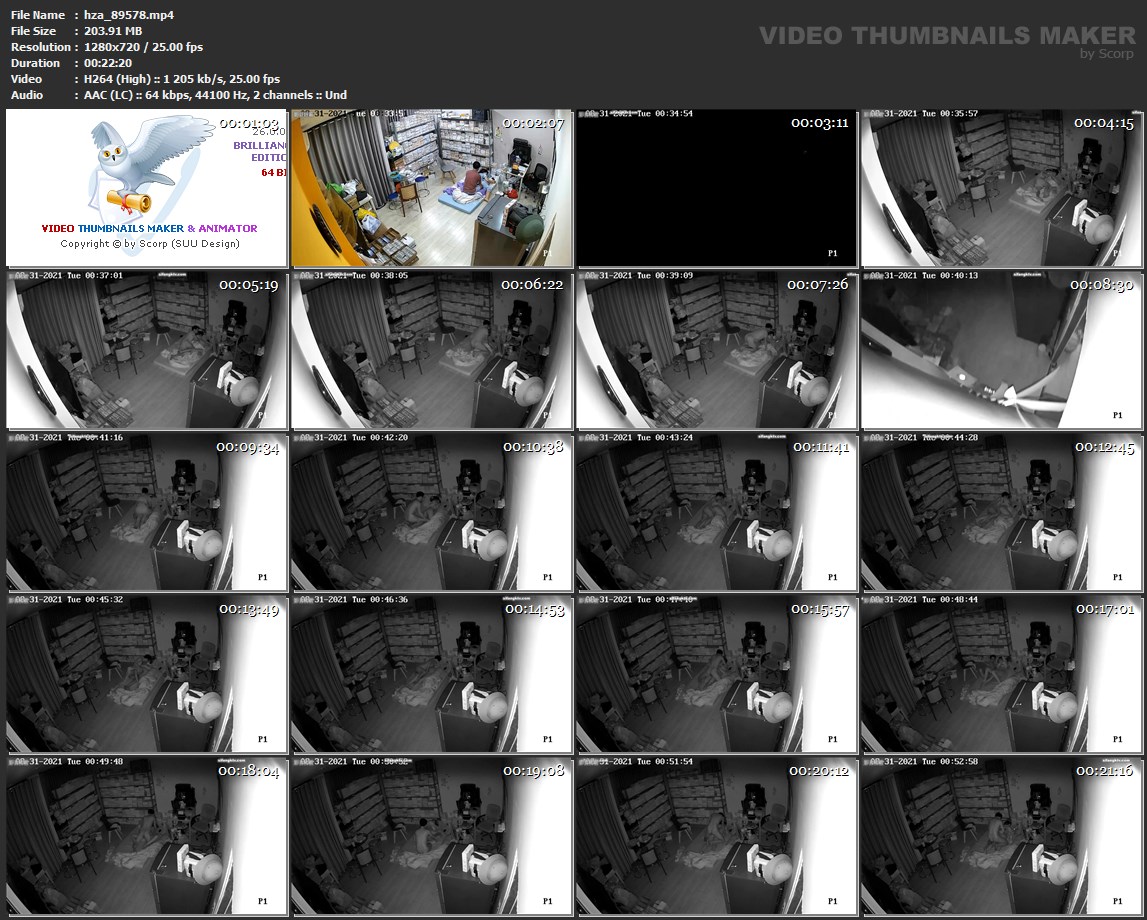This screenshot has height=920, width=1147.
Task: Select the thumbnail at timestamp 00:08:30
Action: pos(1001,349)
